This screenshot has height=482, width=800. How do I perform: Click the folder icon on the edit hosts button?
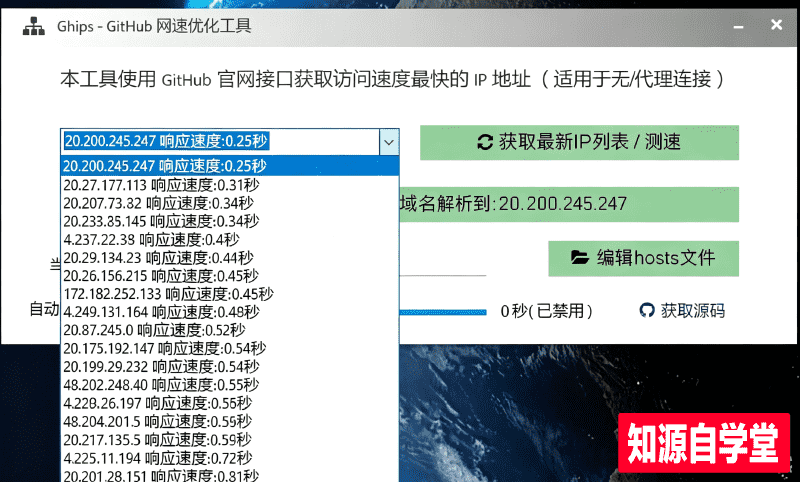[x=580, y=258]
